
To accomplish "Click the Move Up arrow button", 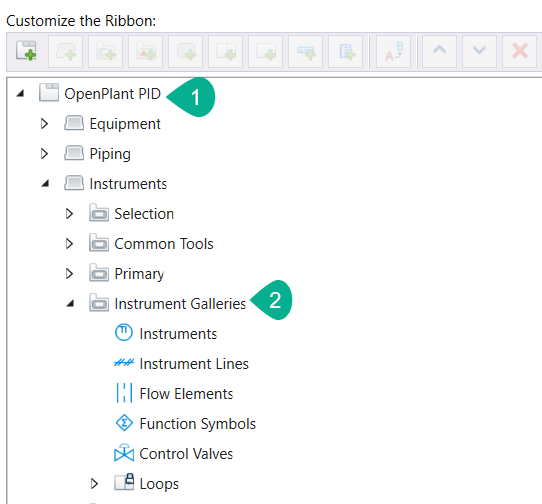I will pos(439,51).
